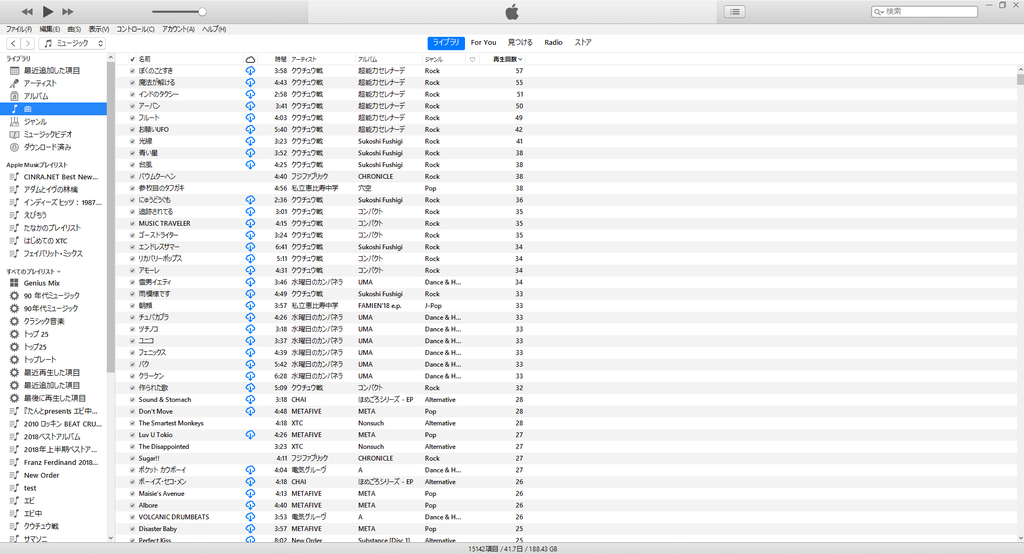Image resolution: width=1024 pixels, height=554 pixels.
Task: Open the ヘルプ menu
Action: [x=214, y=29]
